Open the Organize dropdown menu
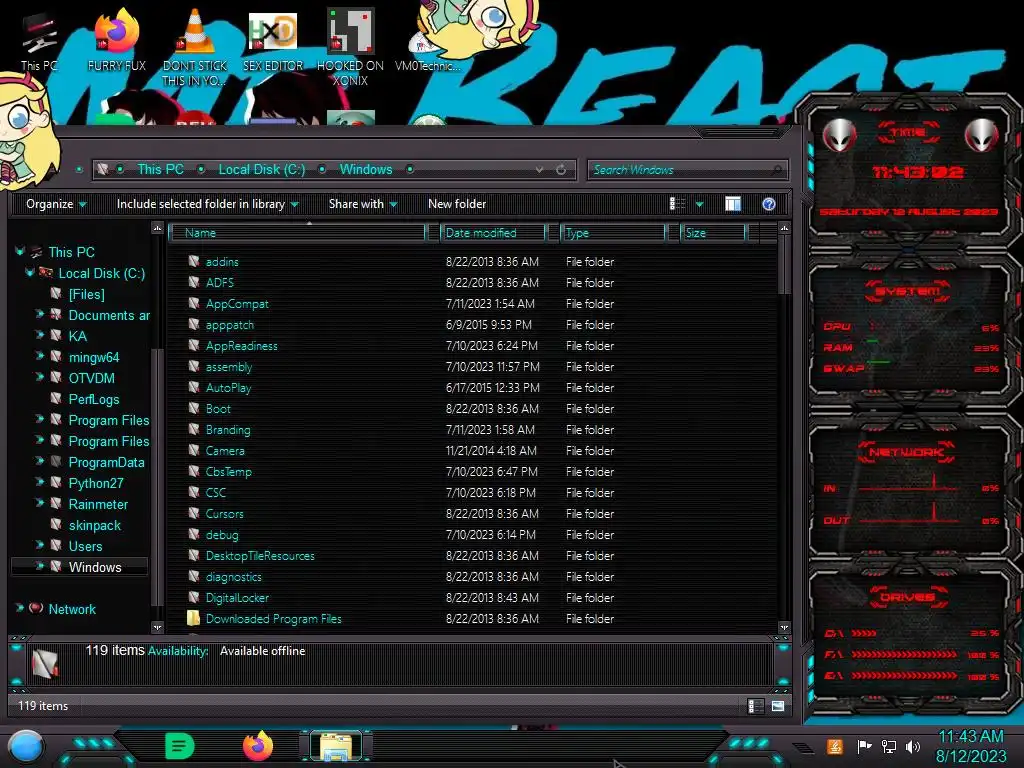The width and height of the screenshot is (1024, 768). coord(56,204)
